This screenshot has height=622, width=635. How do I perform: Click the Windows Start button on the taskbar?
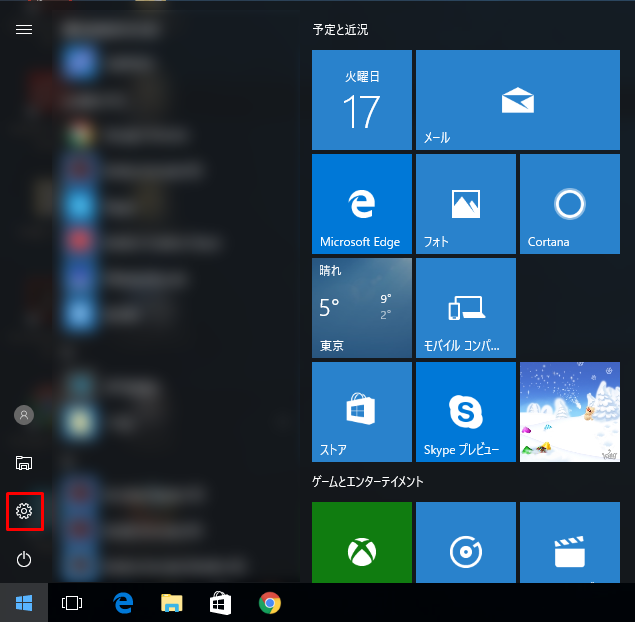[24, 603]
